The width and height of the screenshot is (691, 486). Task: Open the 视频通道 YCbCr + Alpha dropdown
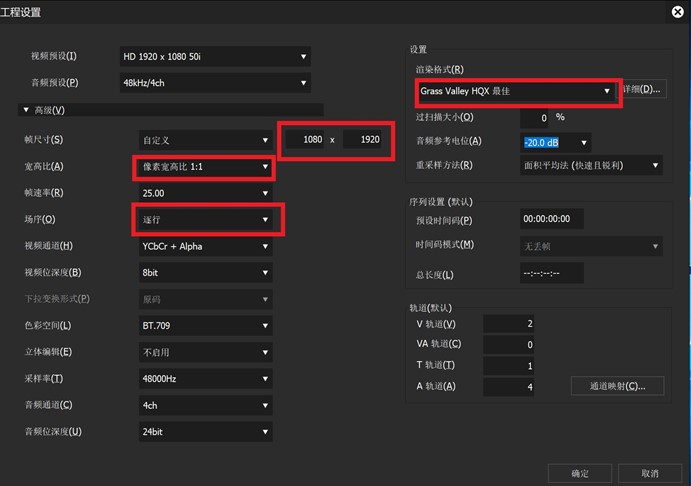(205, 246)
